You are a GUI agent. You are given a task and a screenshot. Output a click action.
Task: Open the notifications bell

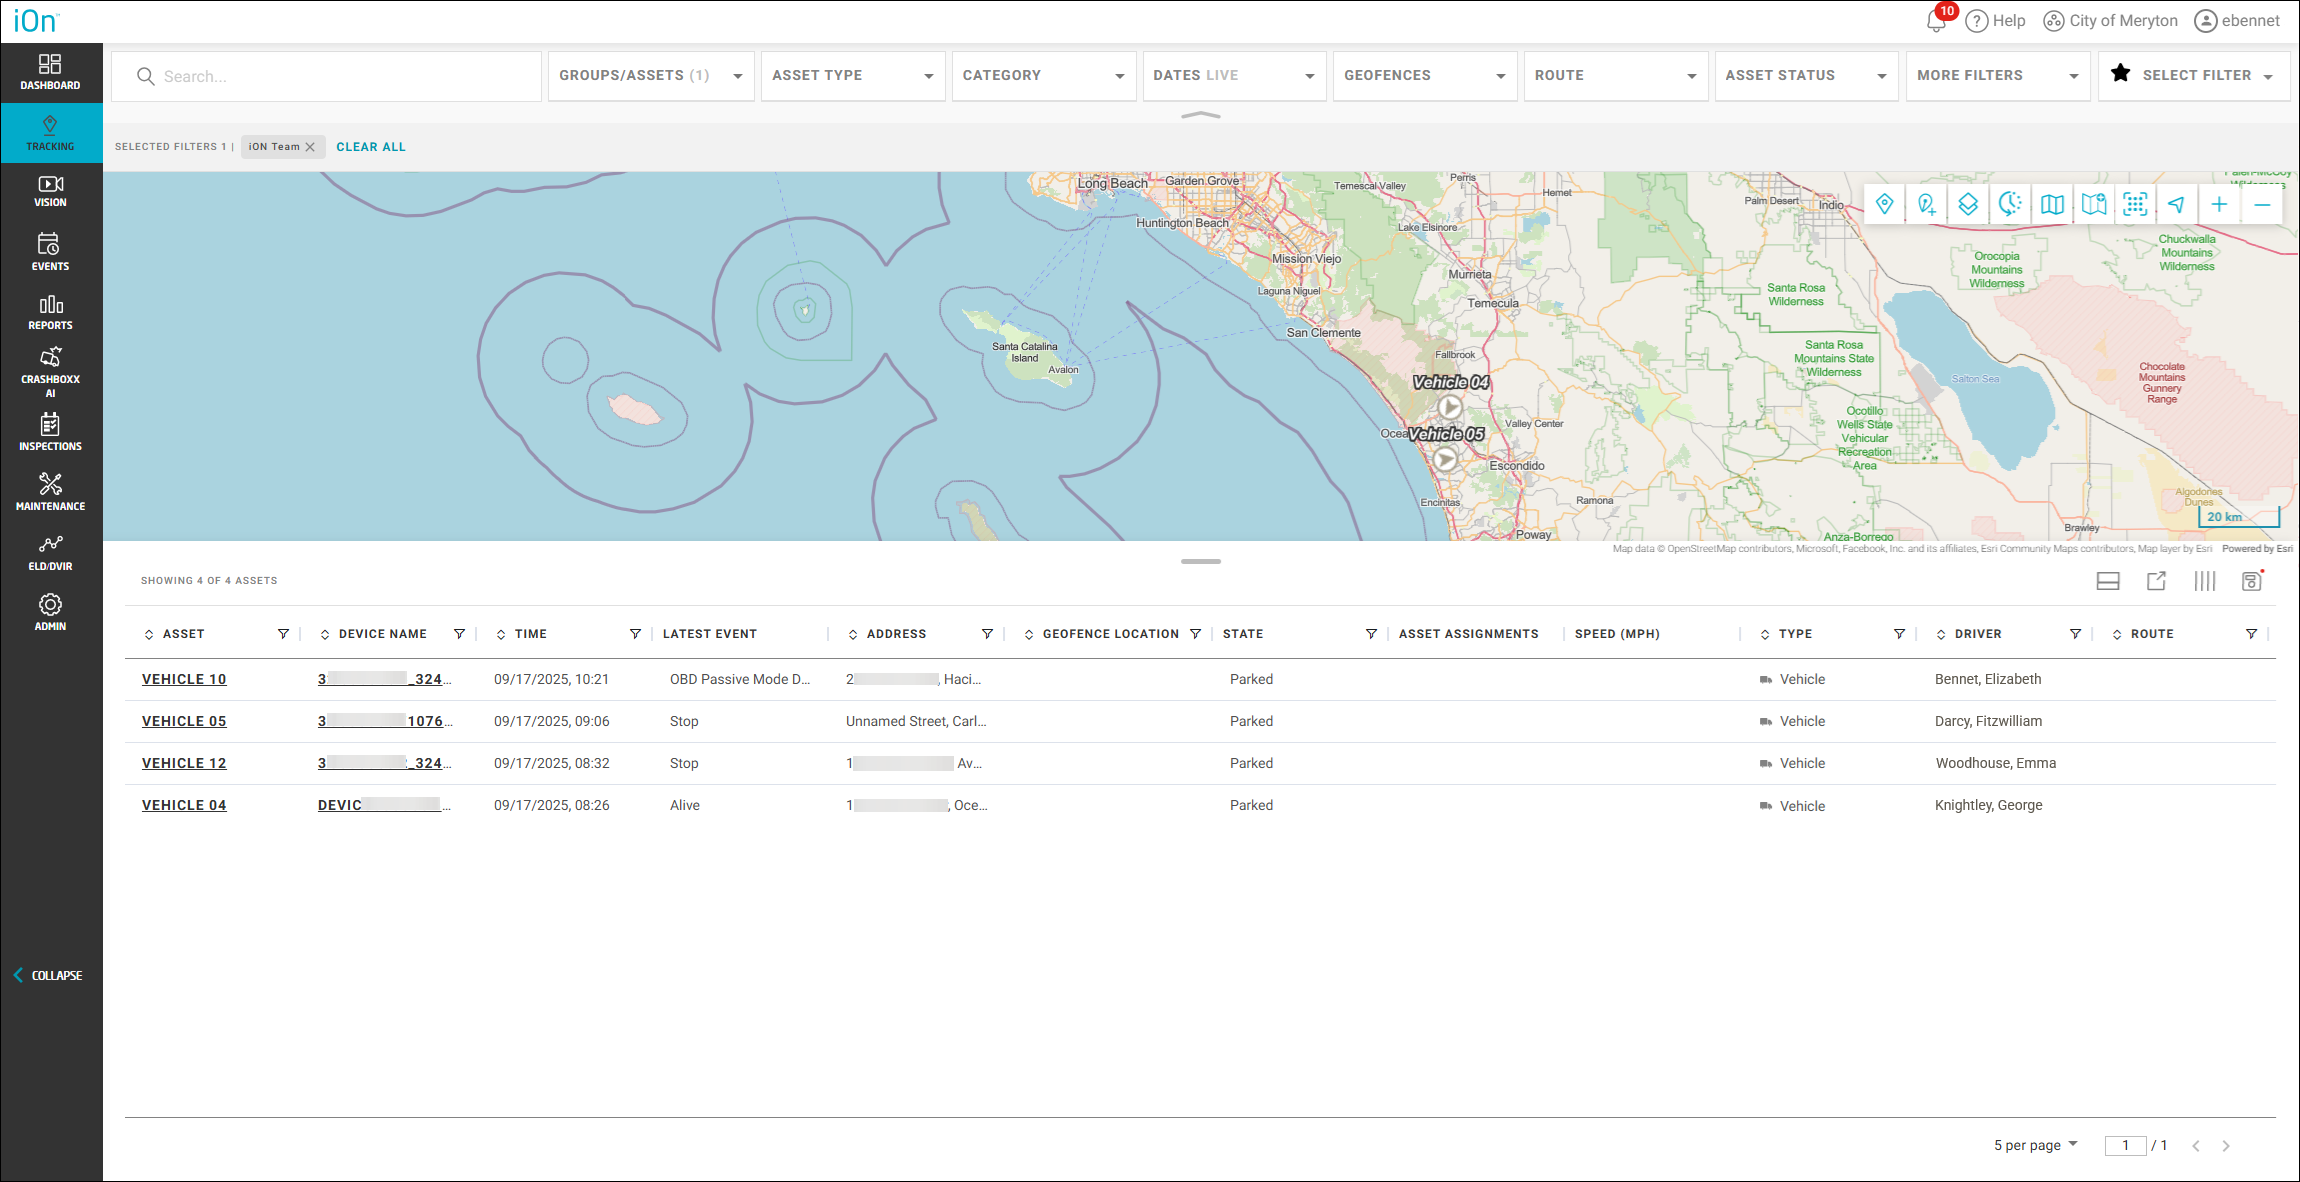click(x=1936, y=21)
